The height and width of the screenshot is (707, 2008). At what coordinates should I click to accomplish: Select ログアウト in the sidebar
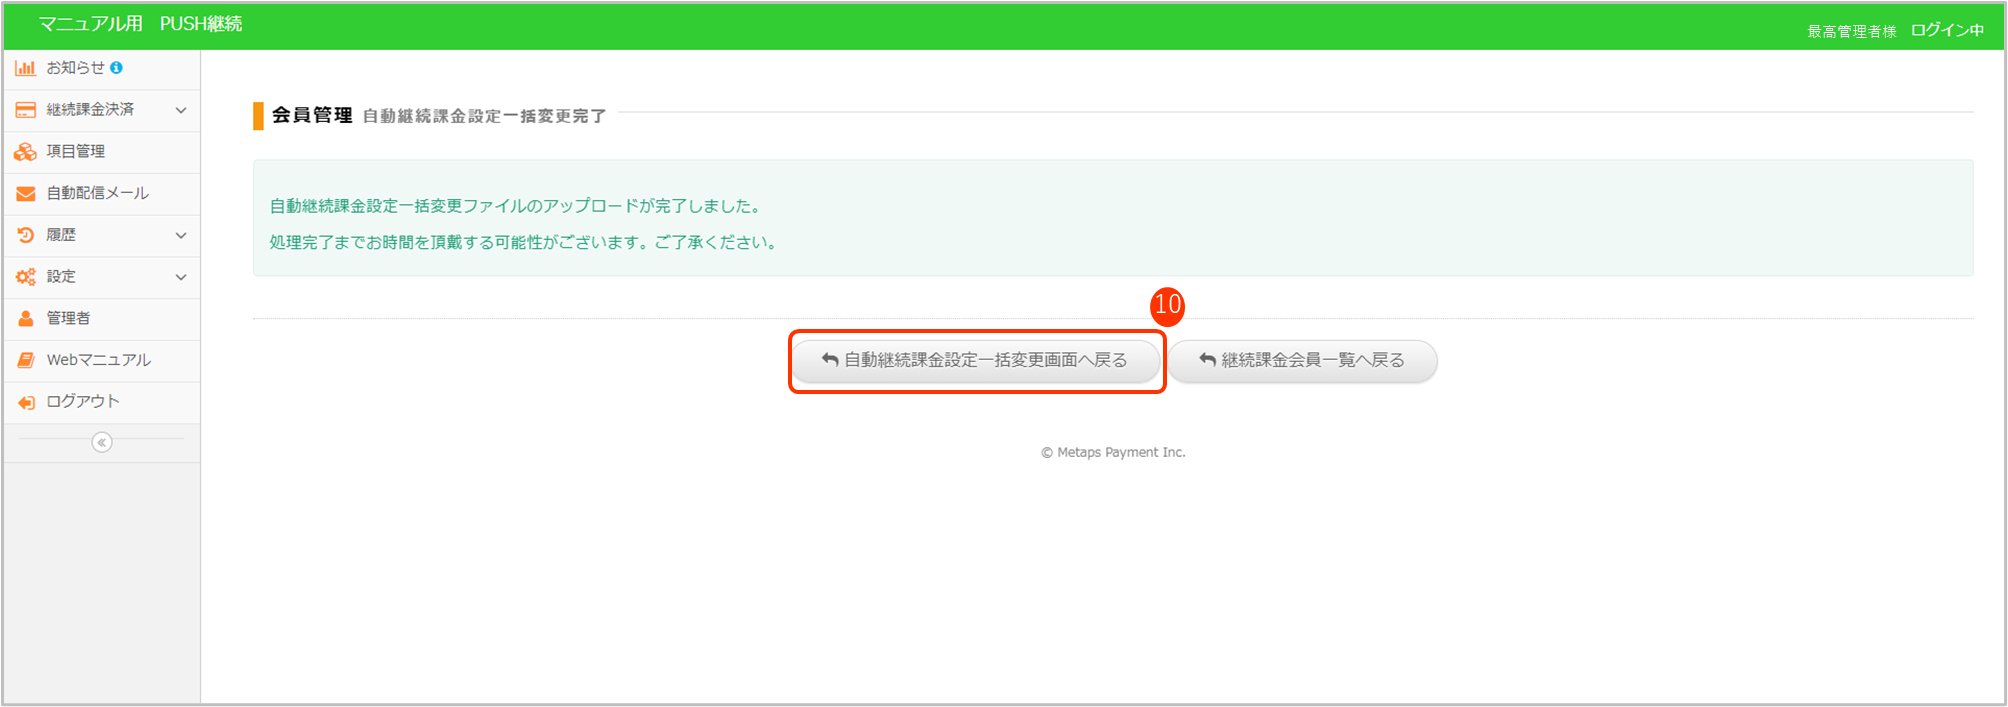click(83, 402)
